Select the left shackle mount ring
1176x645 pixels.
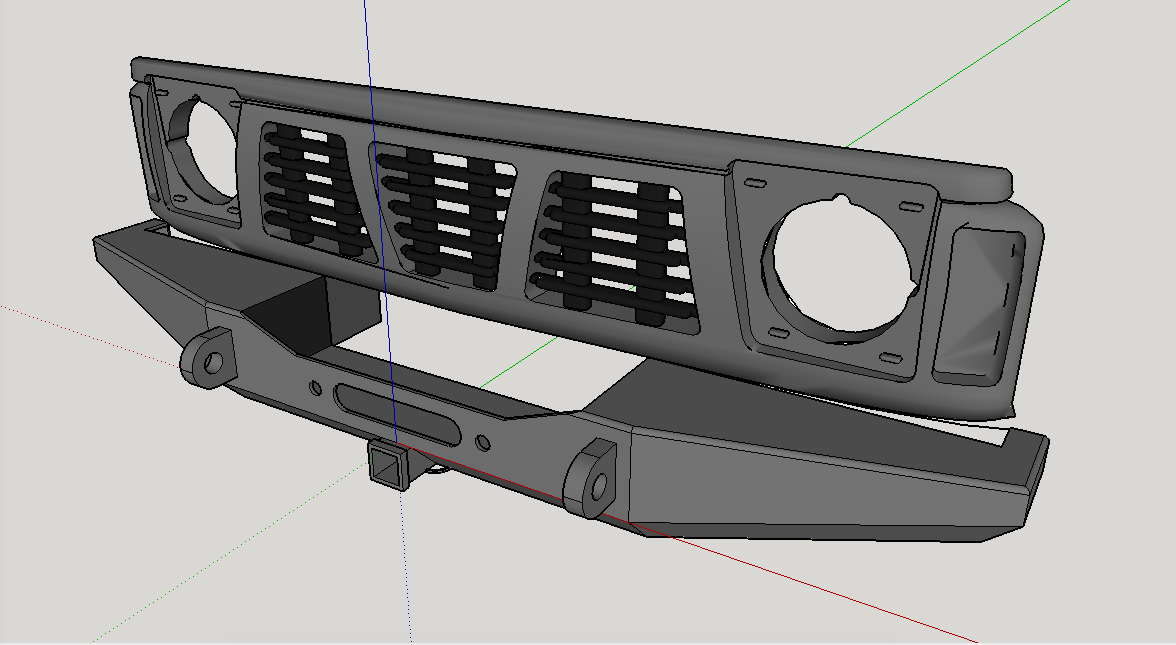point(210,358)
